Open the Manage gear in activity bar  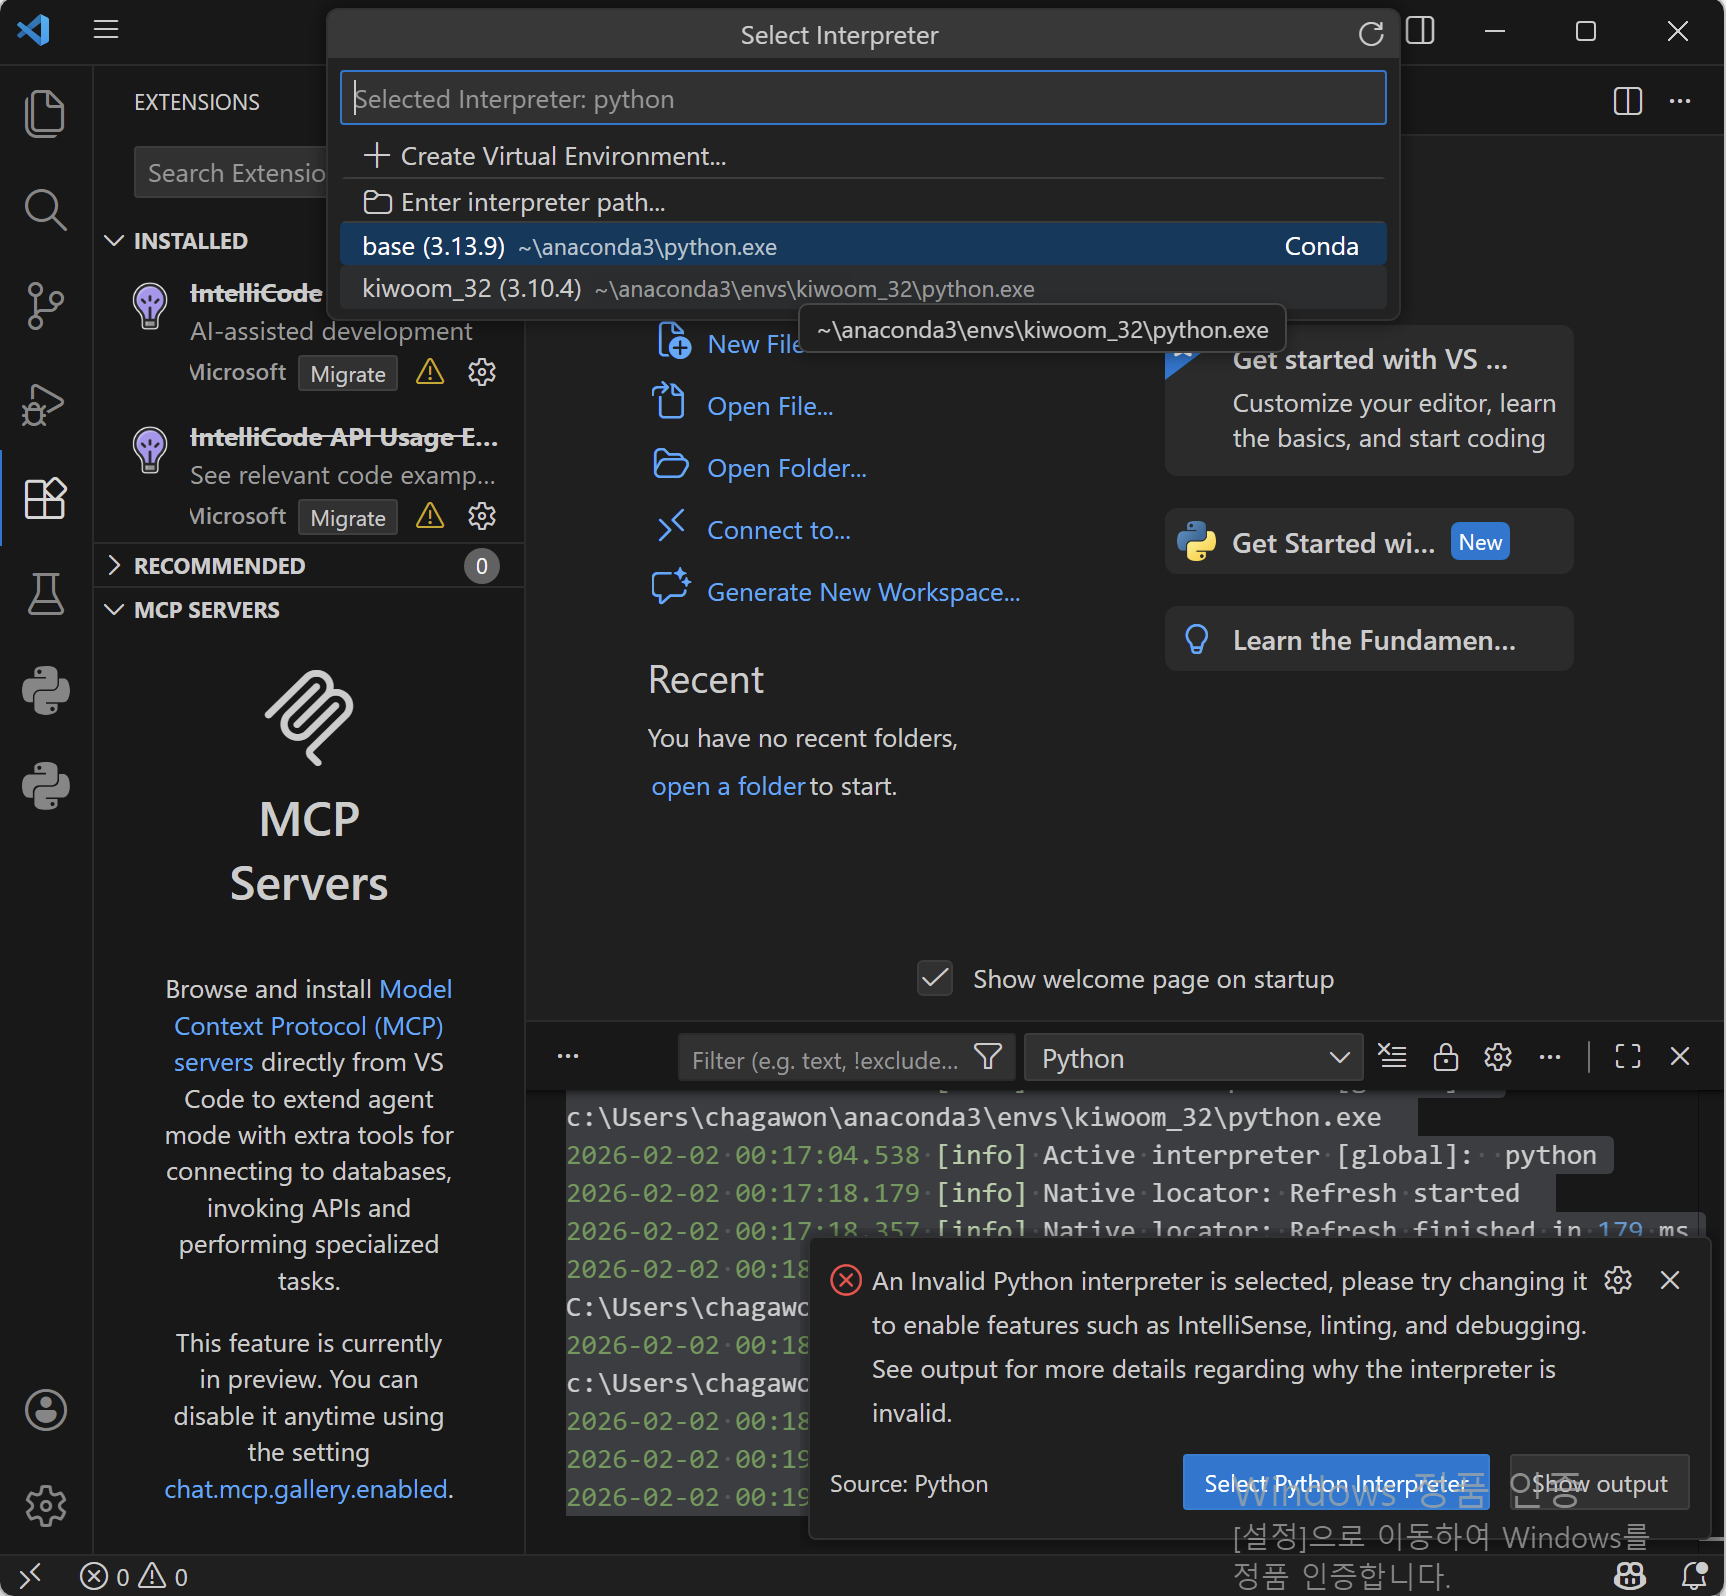point(45,1506)
